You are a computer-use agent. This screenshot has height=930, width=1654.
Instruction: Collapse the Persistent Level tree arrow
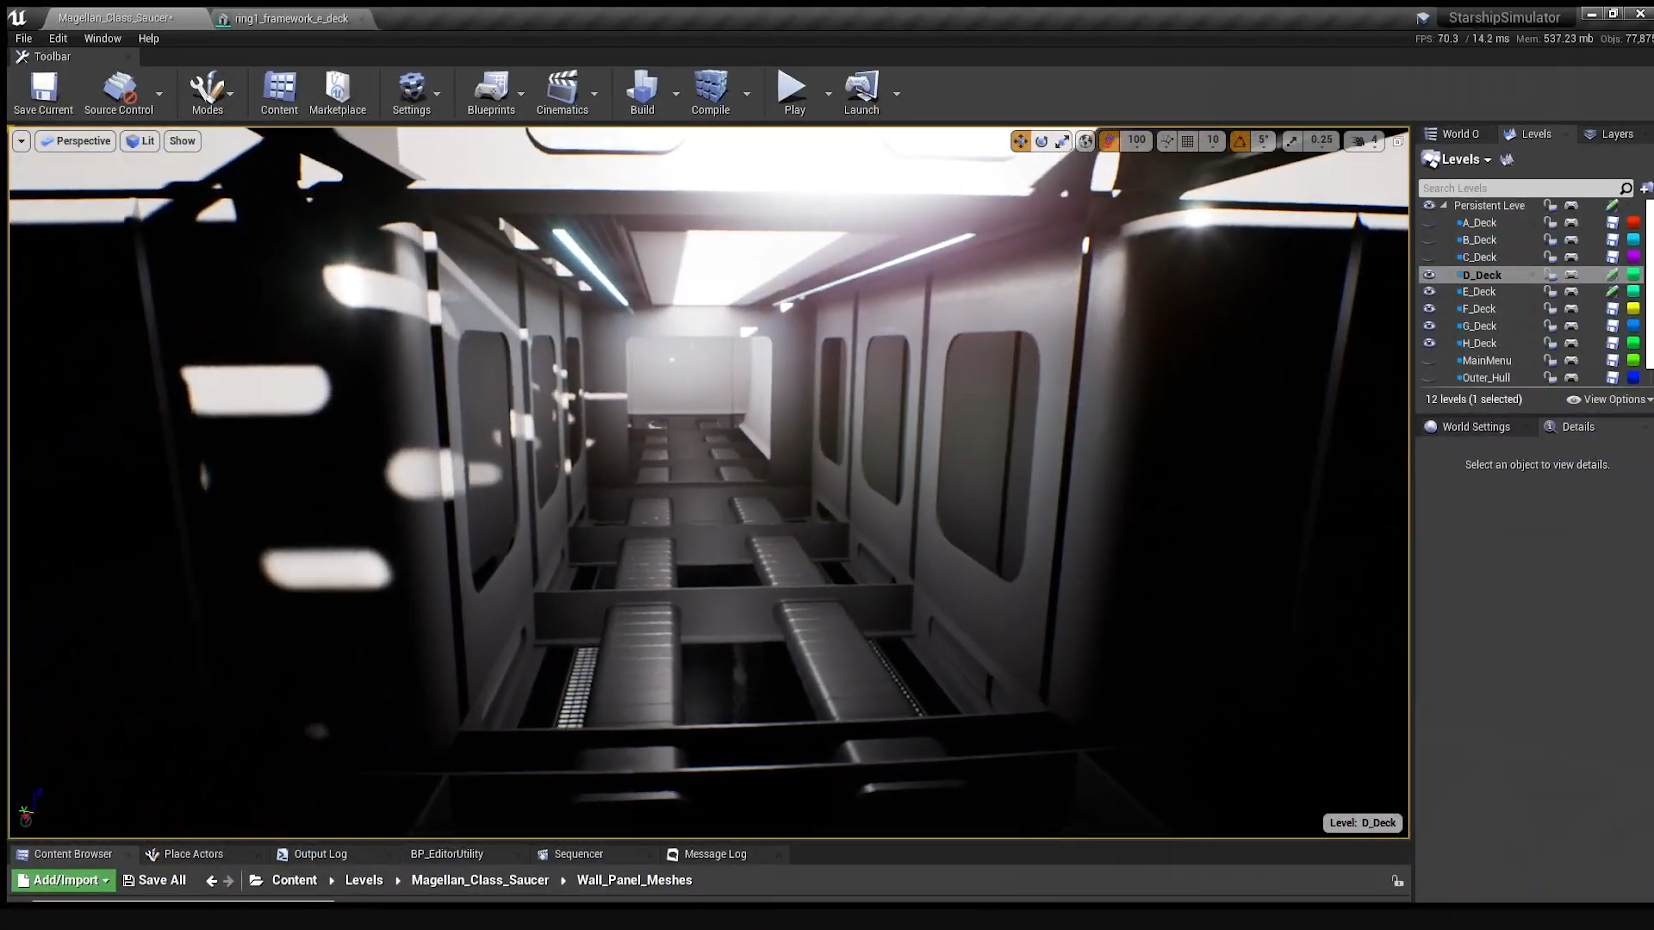pyautogui.click(x=1444, y=206)
